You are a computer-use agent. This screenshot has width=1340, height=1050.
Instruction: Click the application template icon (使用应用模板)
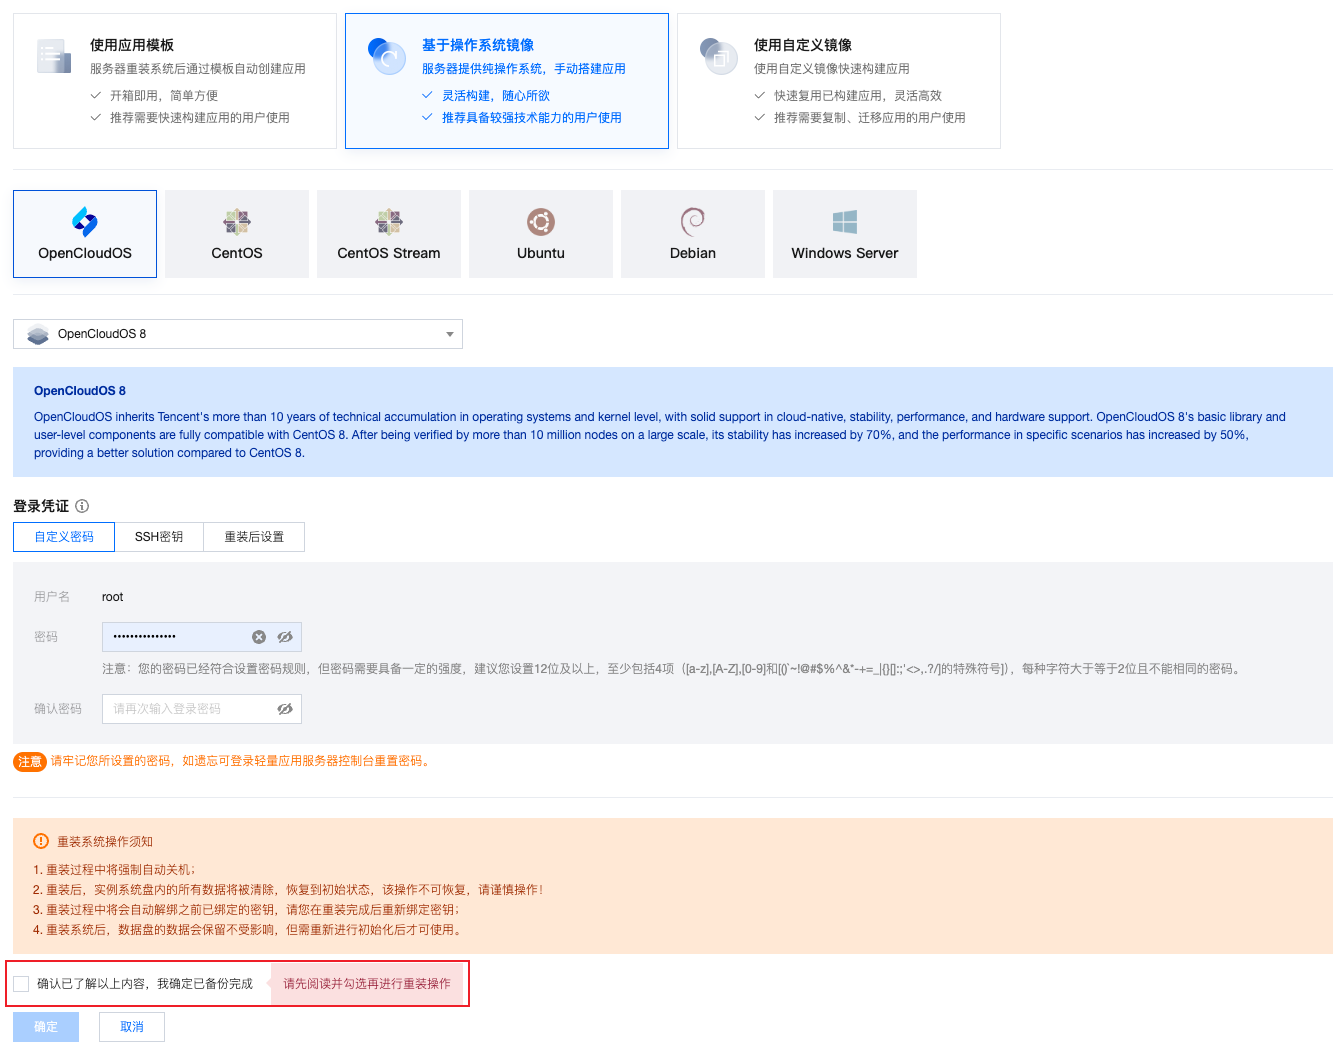[54, 56]
